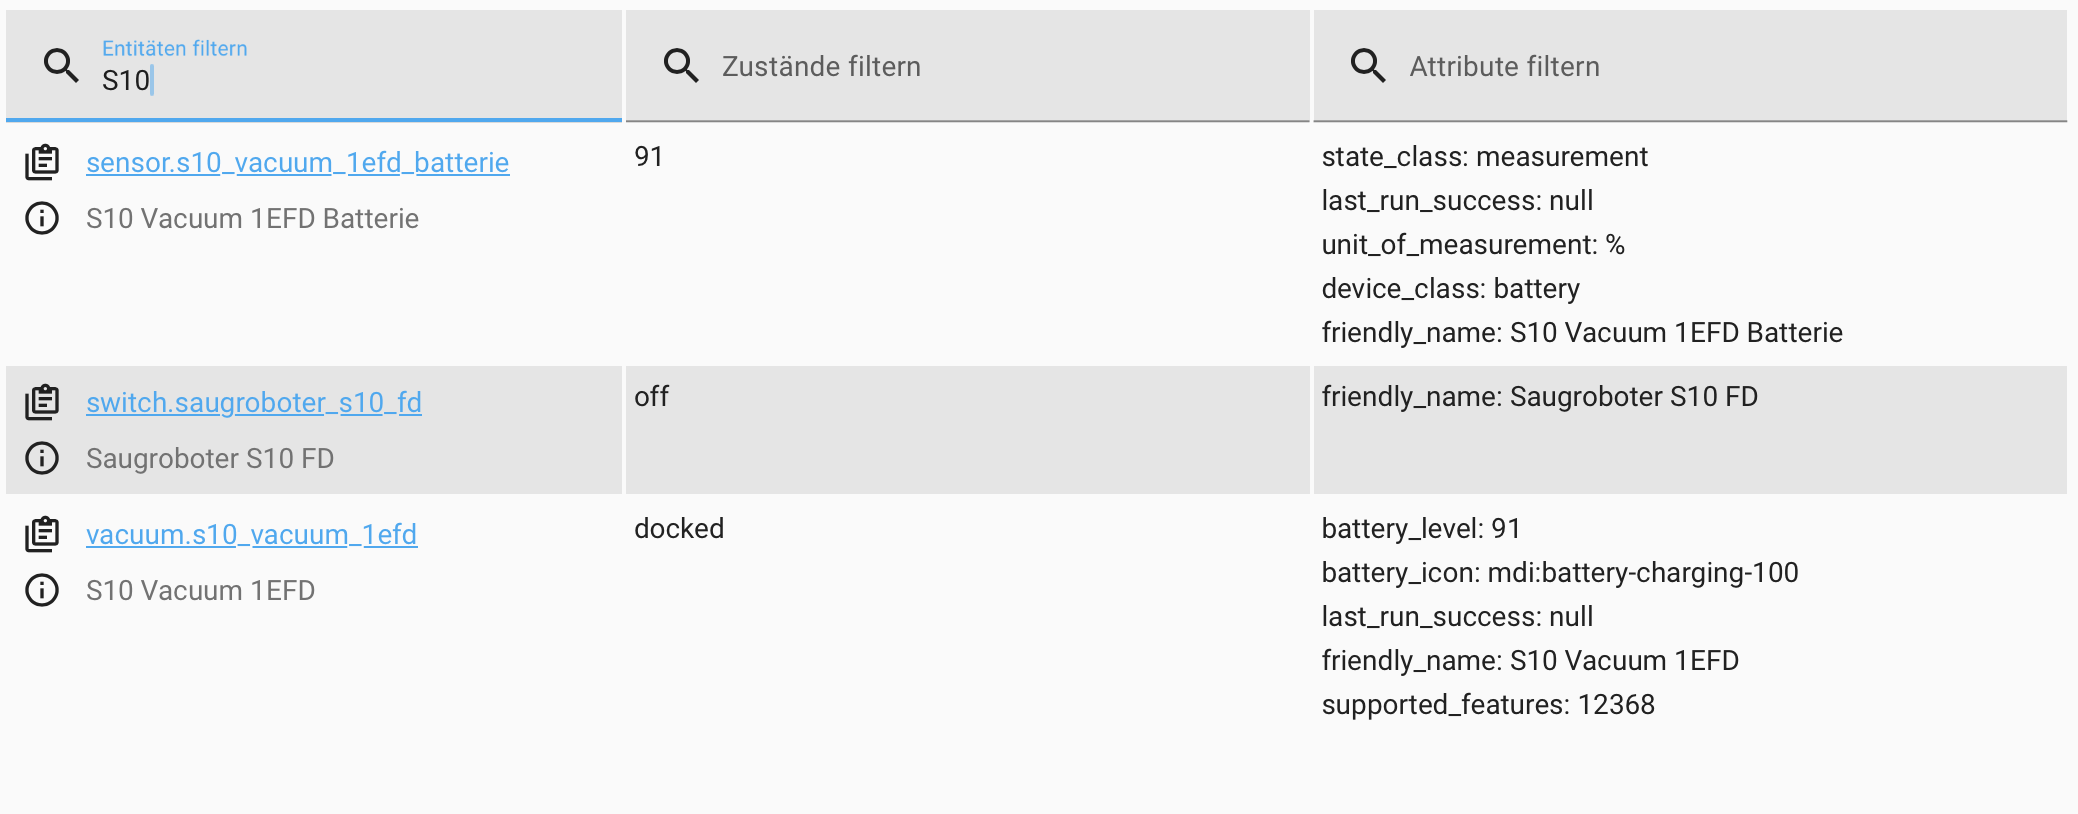Select the vacuum.s10_vacuum_1efd entity link
The image size is (2078, 814).
pos(251,534)
